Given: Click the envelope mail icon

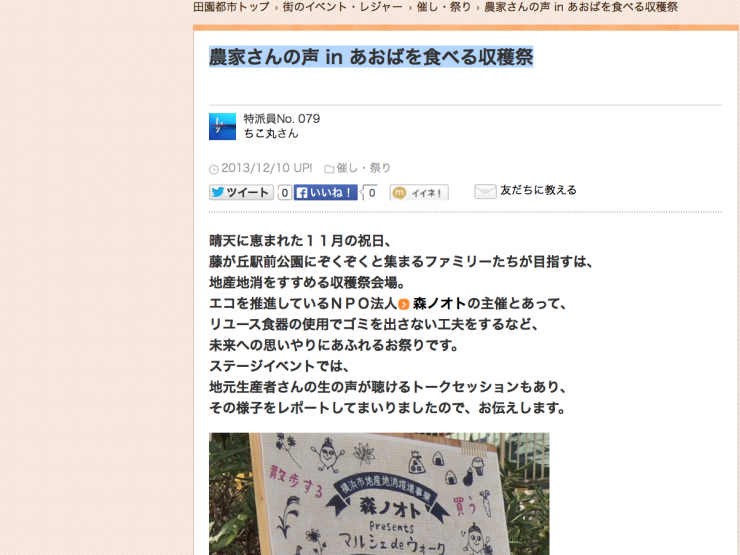Looking at the screenshot, I should 485,191.
